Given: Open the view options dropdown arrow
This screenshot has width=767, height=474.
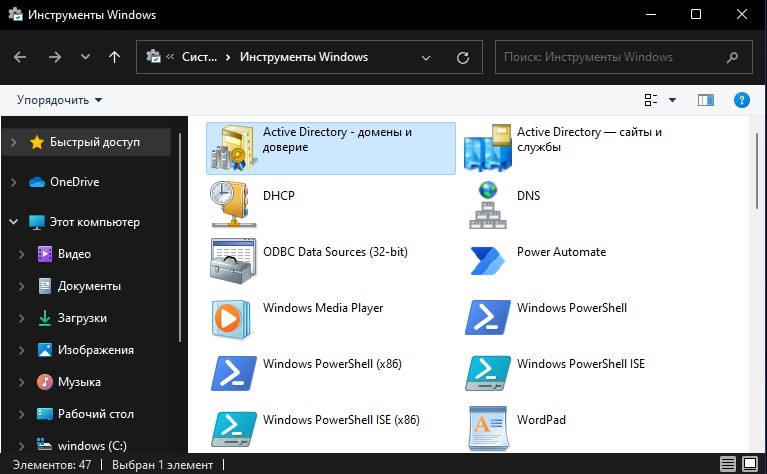Looking at the screenshot, I should pos(672,100).
